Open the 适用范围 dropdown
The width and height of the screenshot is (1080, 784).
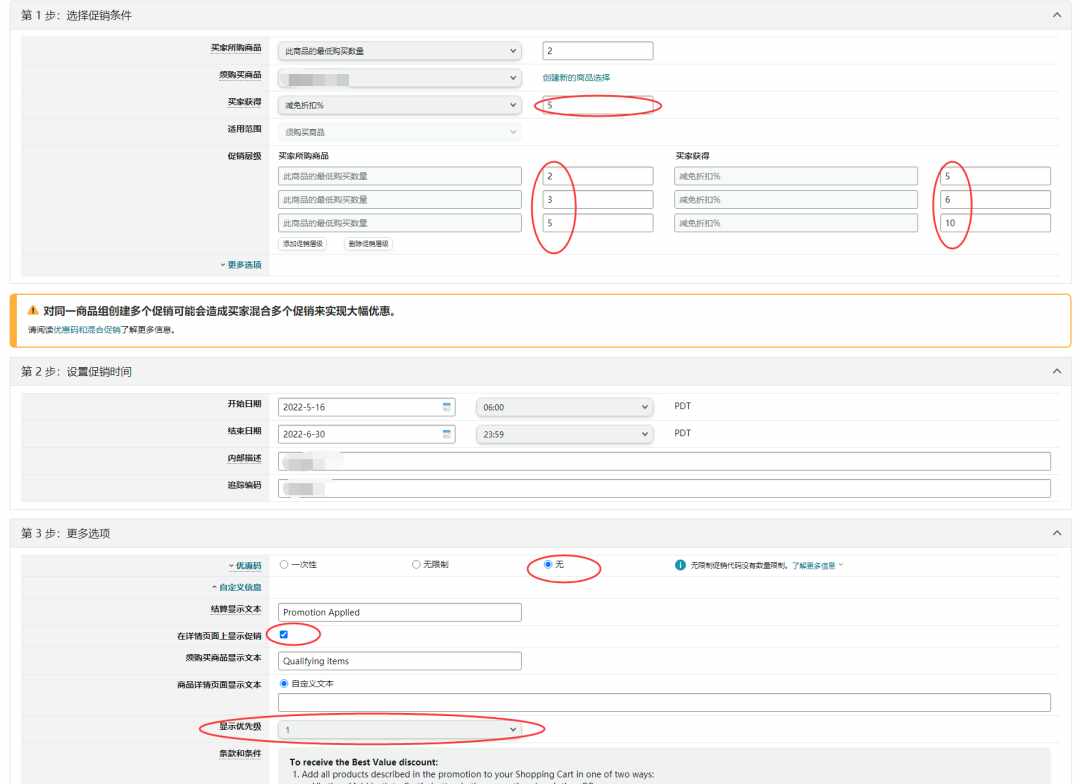point(399,132)
